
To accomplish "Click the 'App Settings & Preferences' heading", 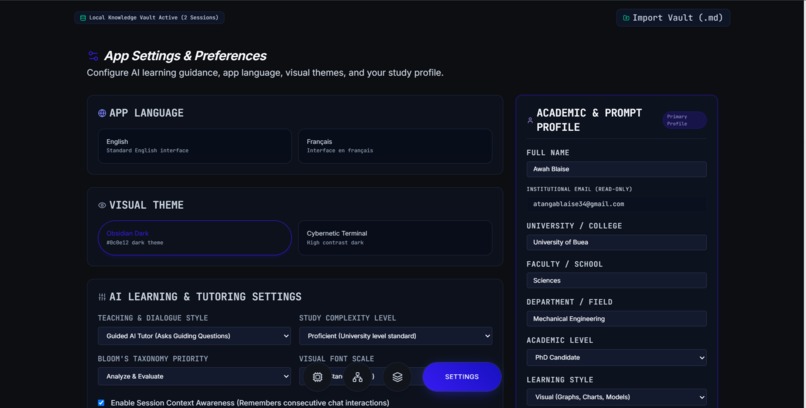I will (186, 55).
